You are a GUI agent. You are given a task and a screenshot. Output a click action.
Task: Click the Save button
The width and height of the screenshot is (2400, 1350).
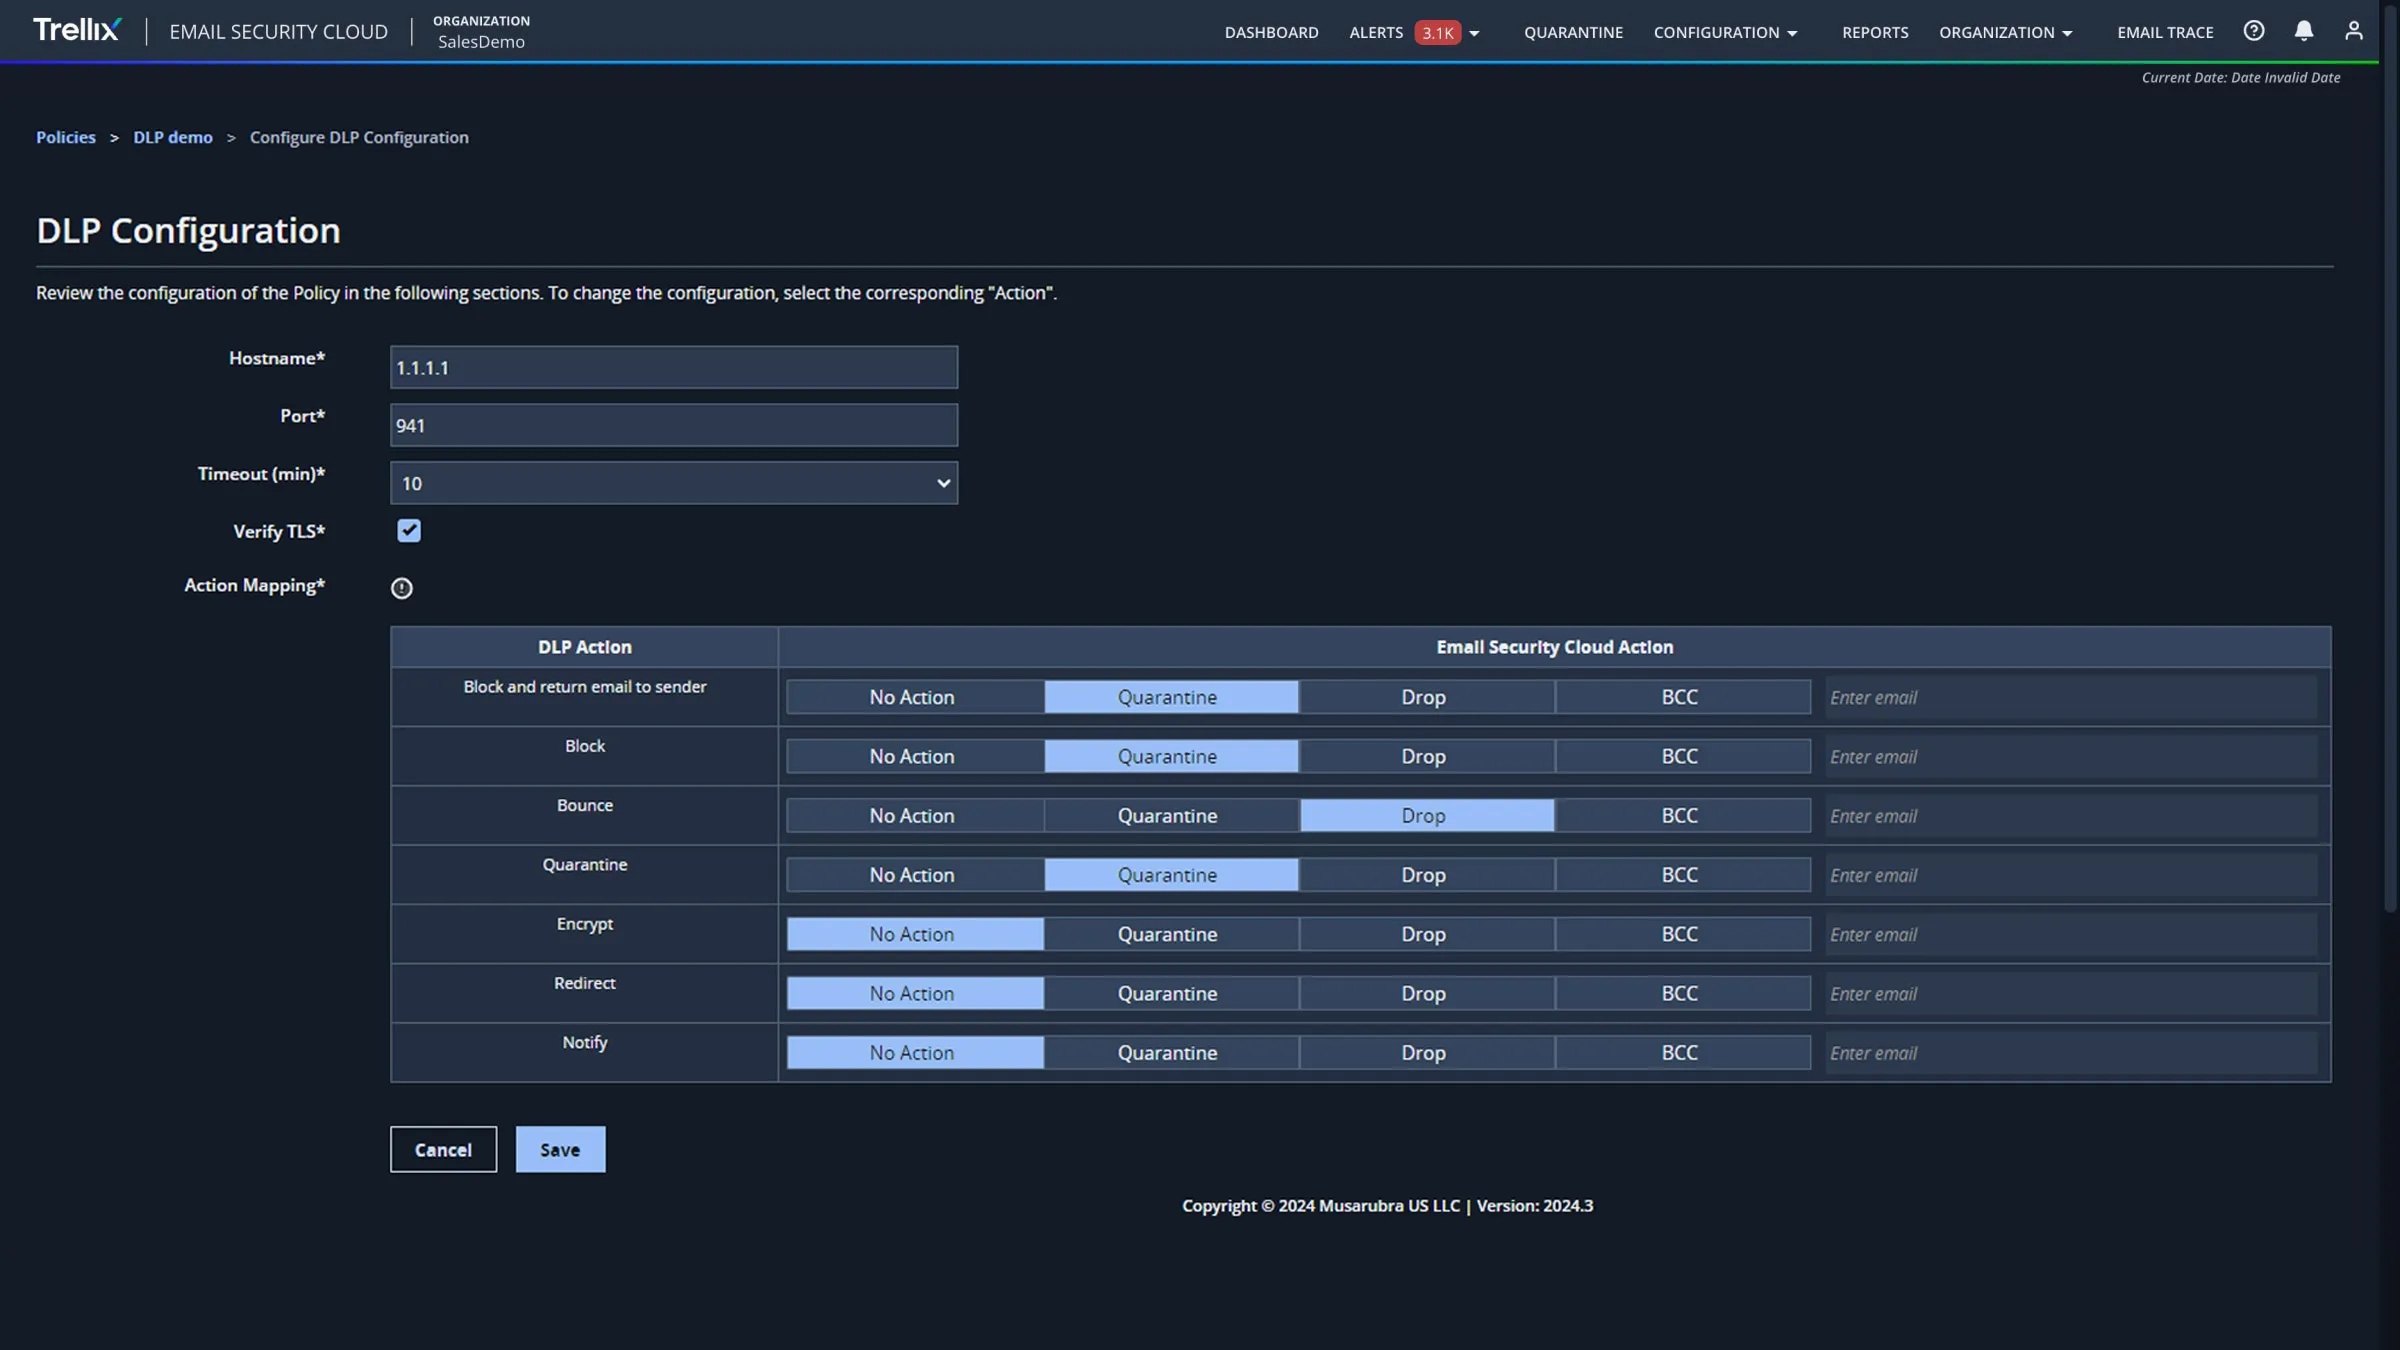(x=560, y=1149)
